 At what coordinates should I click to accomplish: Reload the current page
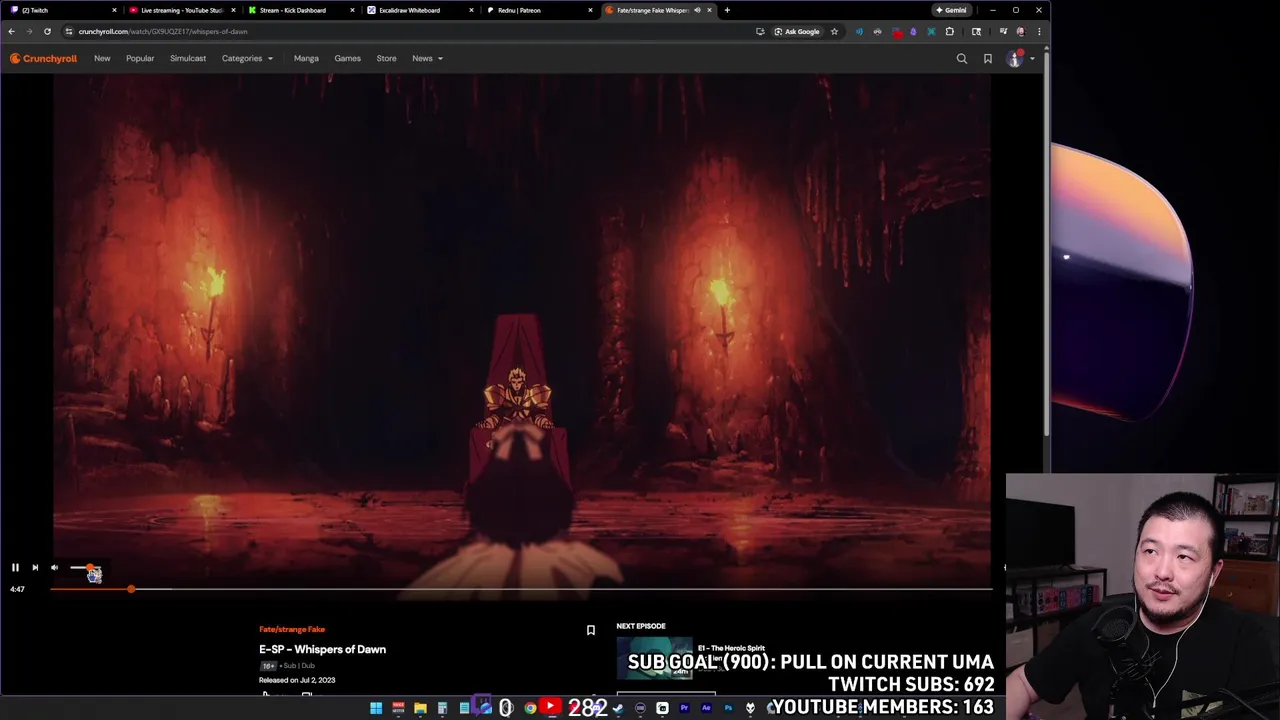47,31
